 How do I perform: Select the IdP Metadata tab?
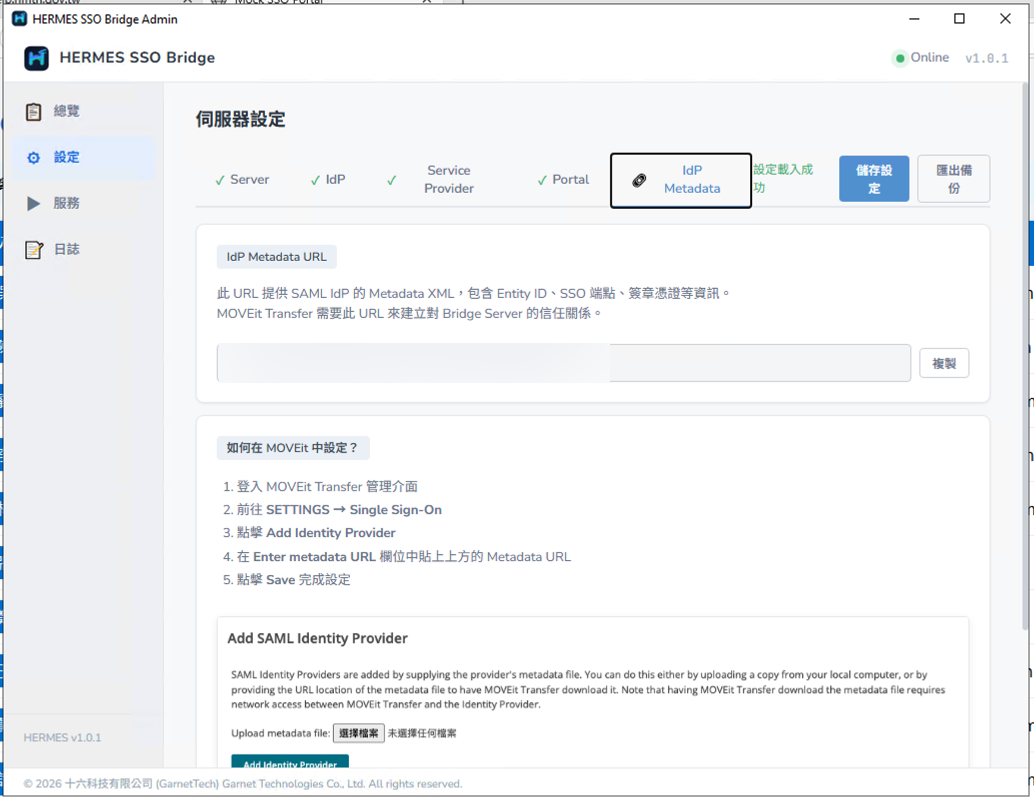(681, 181)
